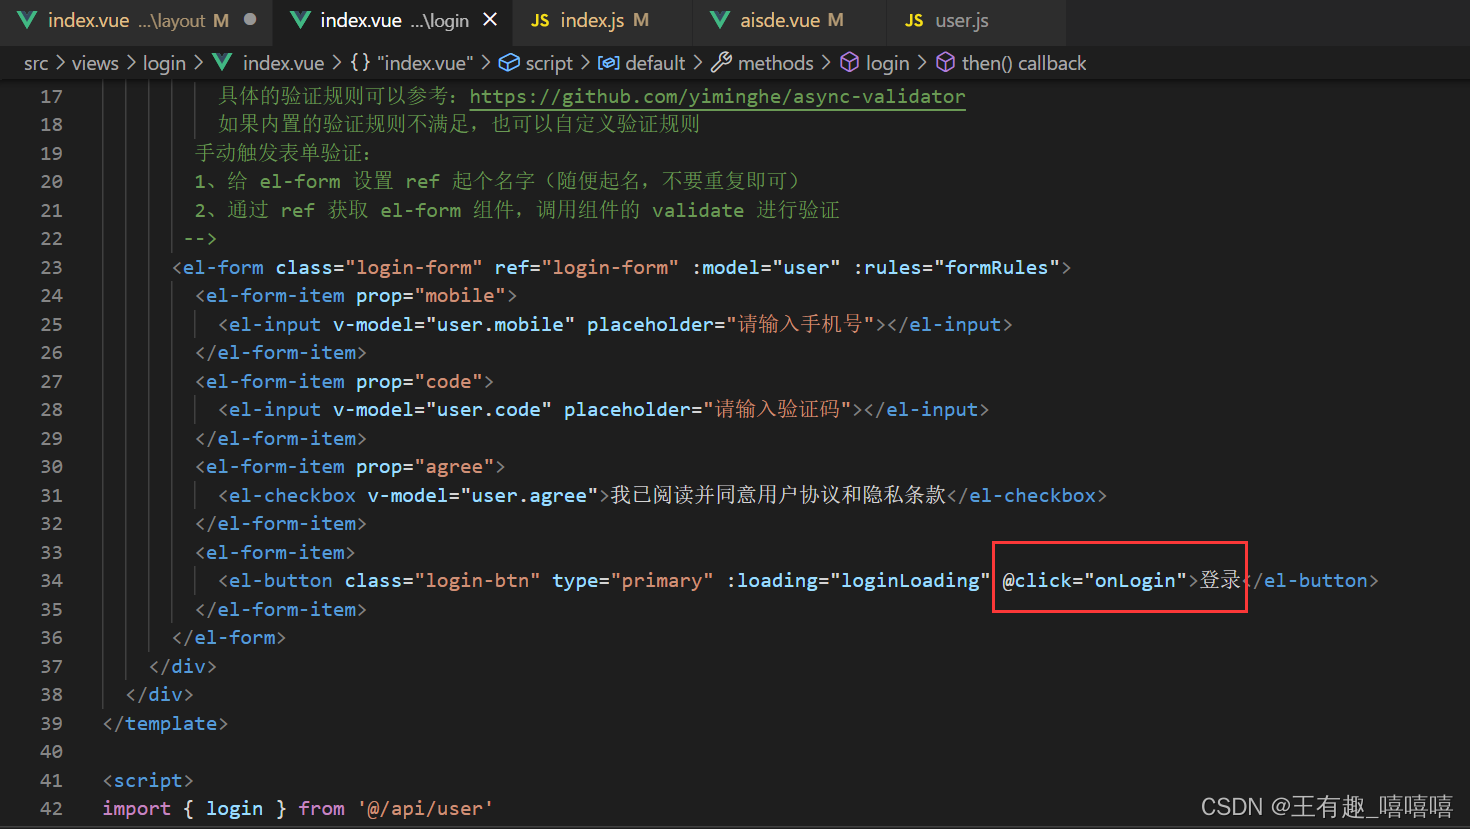The width and height of the screenshot is (1470, 829).
Task: Click the script opening tag on line 41
Action: (x=148, y=781)
